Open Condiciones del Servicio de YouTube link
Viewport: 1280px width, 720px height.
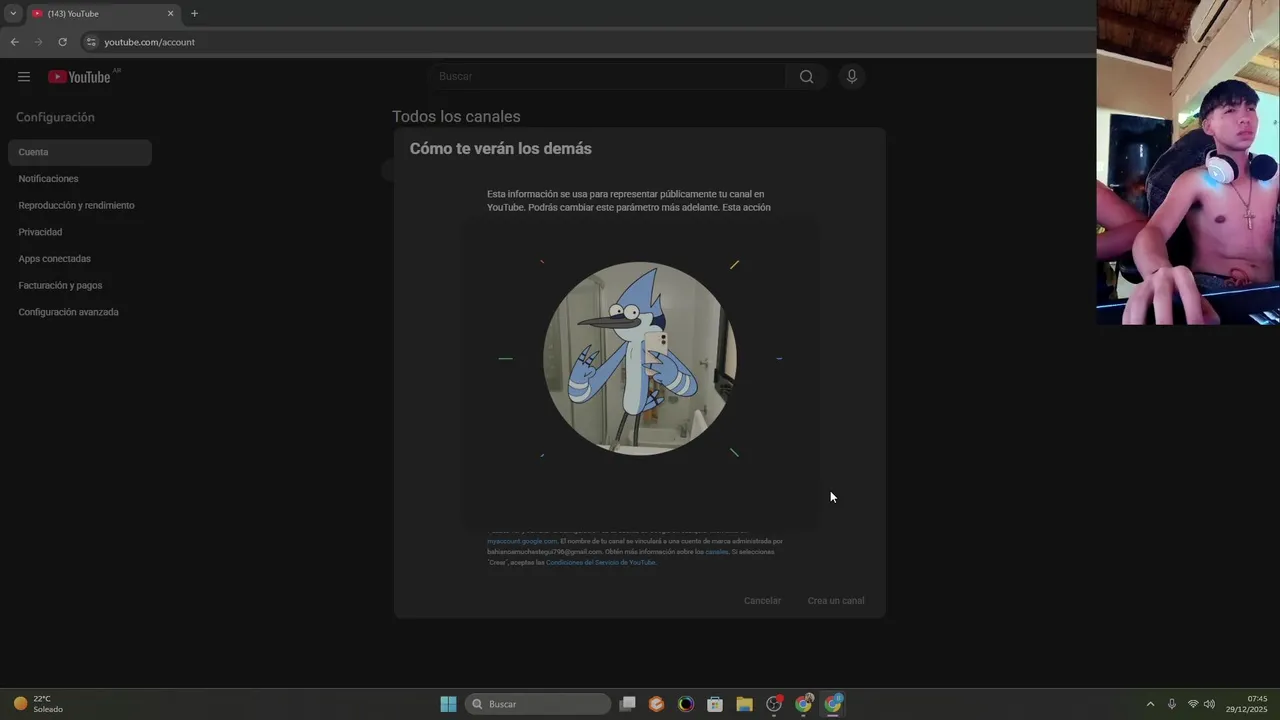601,563
